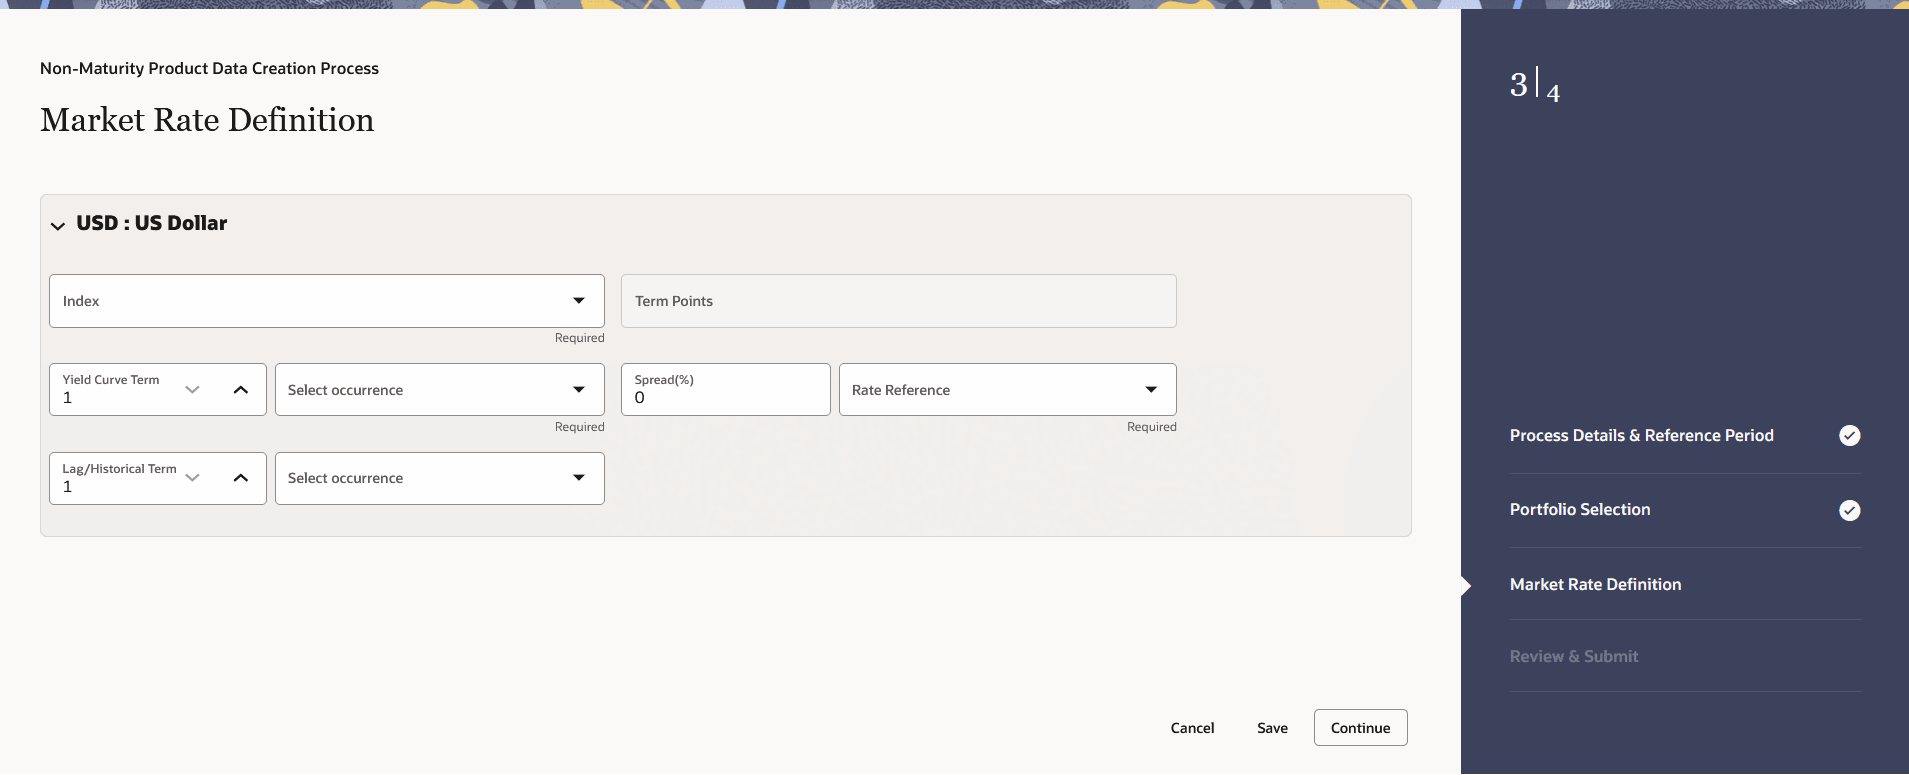Decrease the Lag/Historical Term value
Viewport: 1909px width, 775px height.
click(x=193, y=478)
